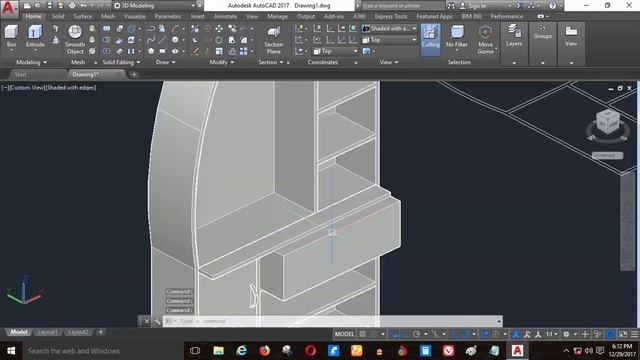Image resolution: width=640 pixels, height=360 pixels.
Task: Click the ViewCube in the viewport
Action: pos(608,121)
